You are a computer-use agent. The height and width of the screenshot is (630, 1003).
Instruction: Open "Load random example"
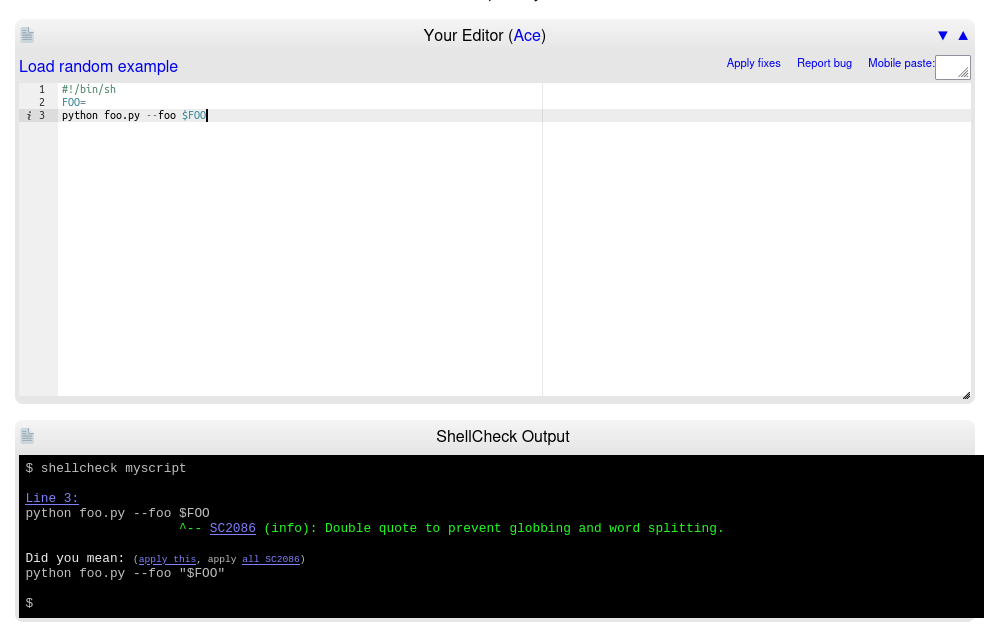[x=98, y=66]
